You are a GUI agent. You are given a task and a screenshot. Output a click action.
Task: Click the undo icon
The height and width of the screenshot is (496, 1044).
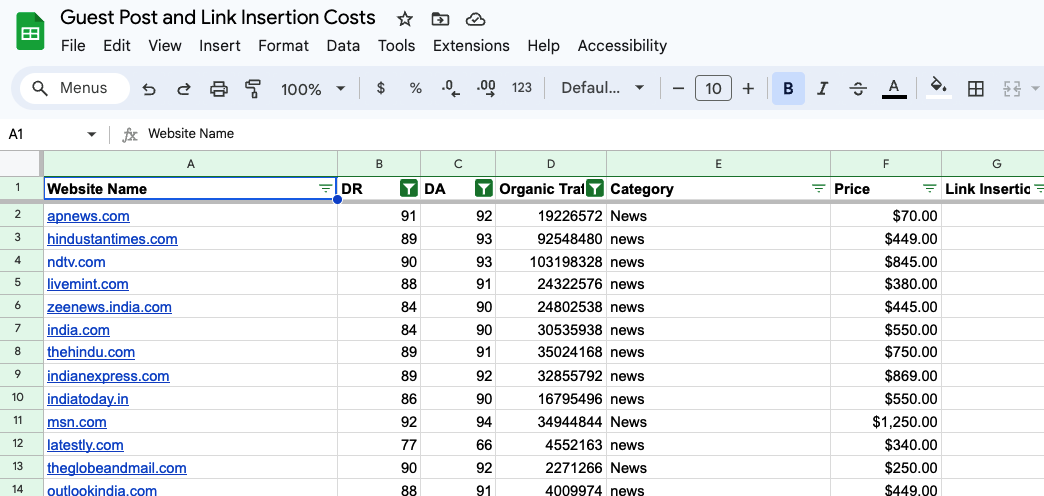point(149,89)
